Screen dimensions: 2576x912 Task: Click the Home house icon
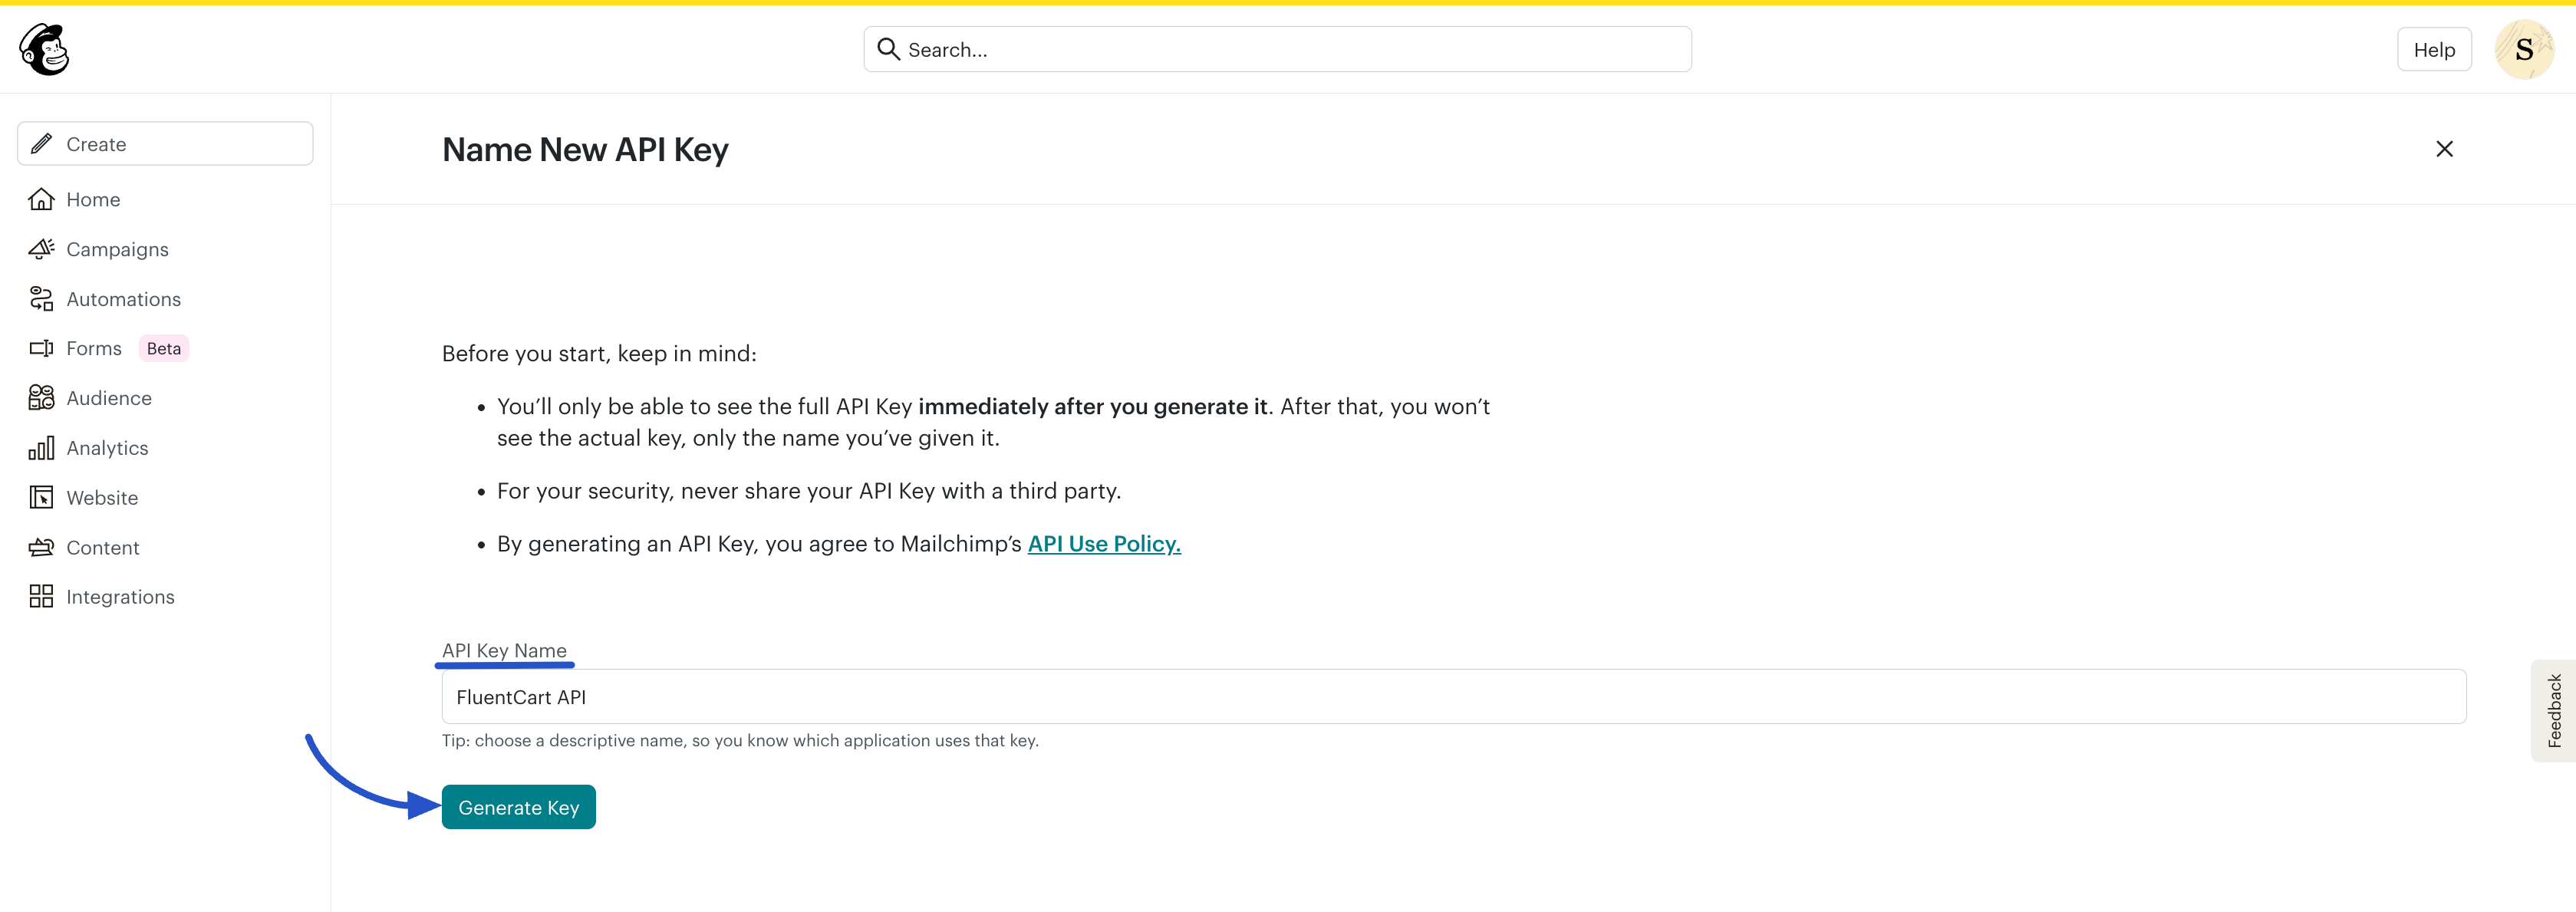[41, 199]
